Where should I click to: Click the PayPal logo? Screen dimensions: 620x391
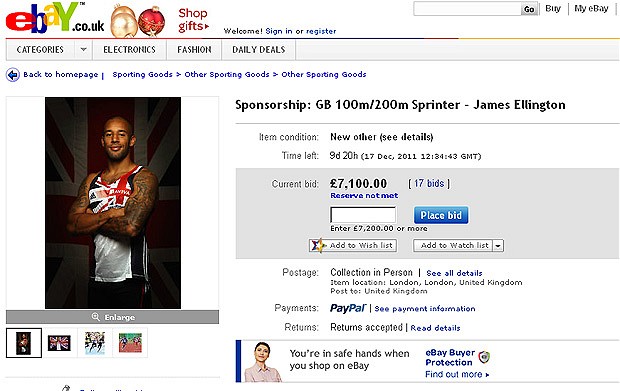coord(348,308)
